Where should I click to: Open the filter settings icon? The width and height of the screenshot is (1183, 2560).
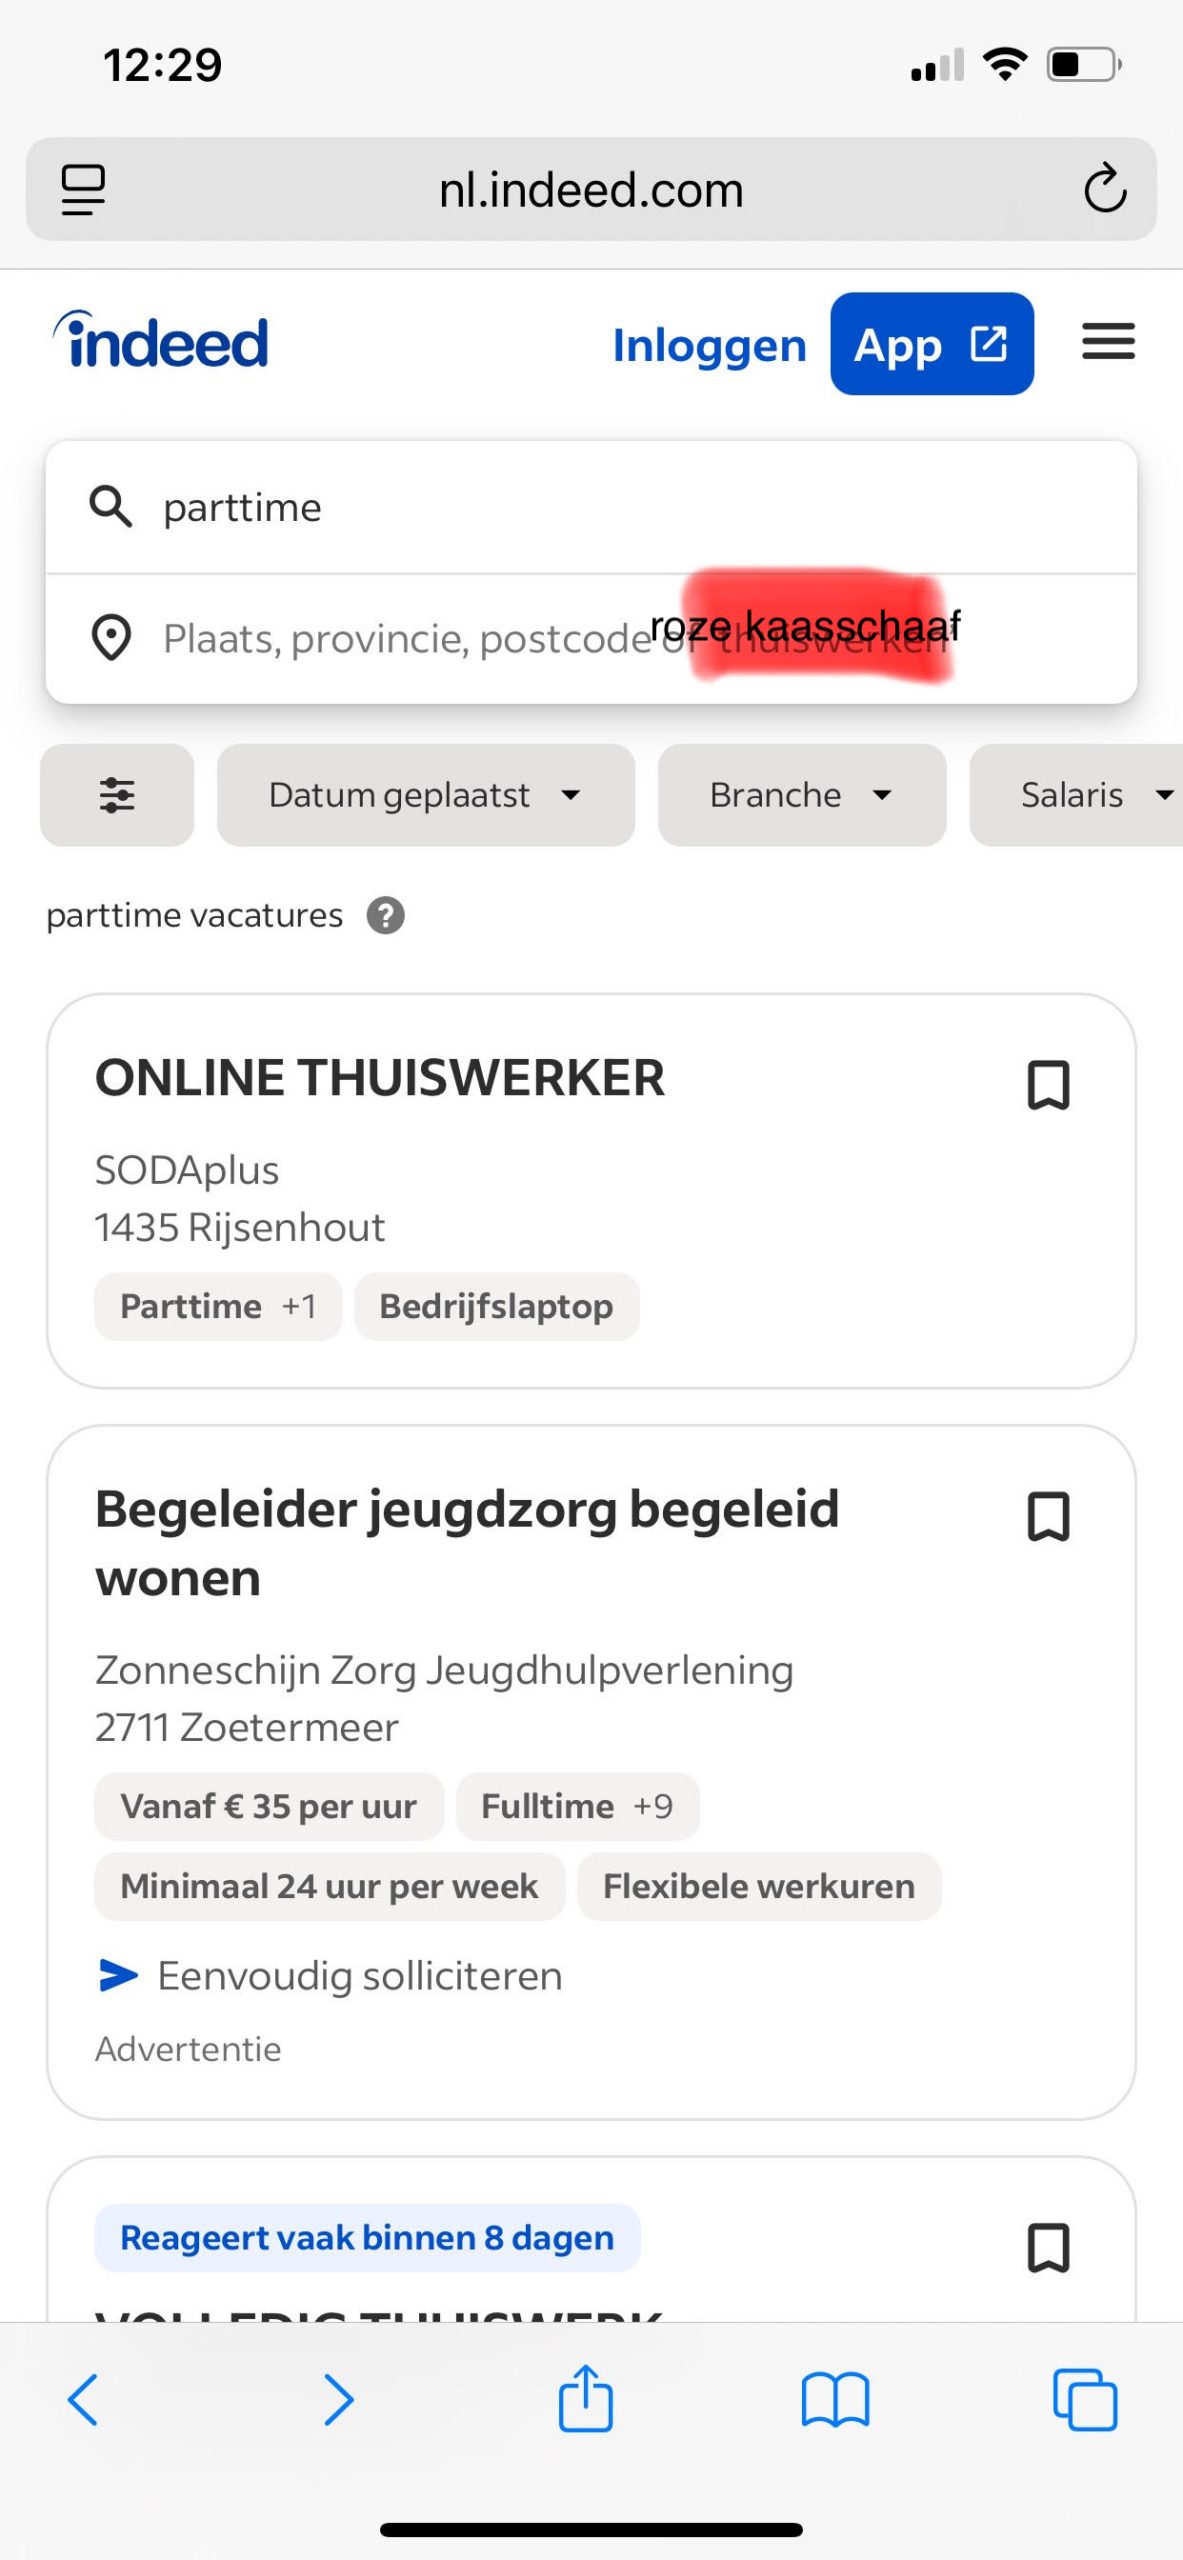pos(117,795)
